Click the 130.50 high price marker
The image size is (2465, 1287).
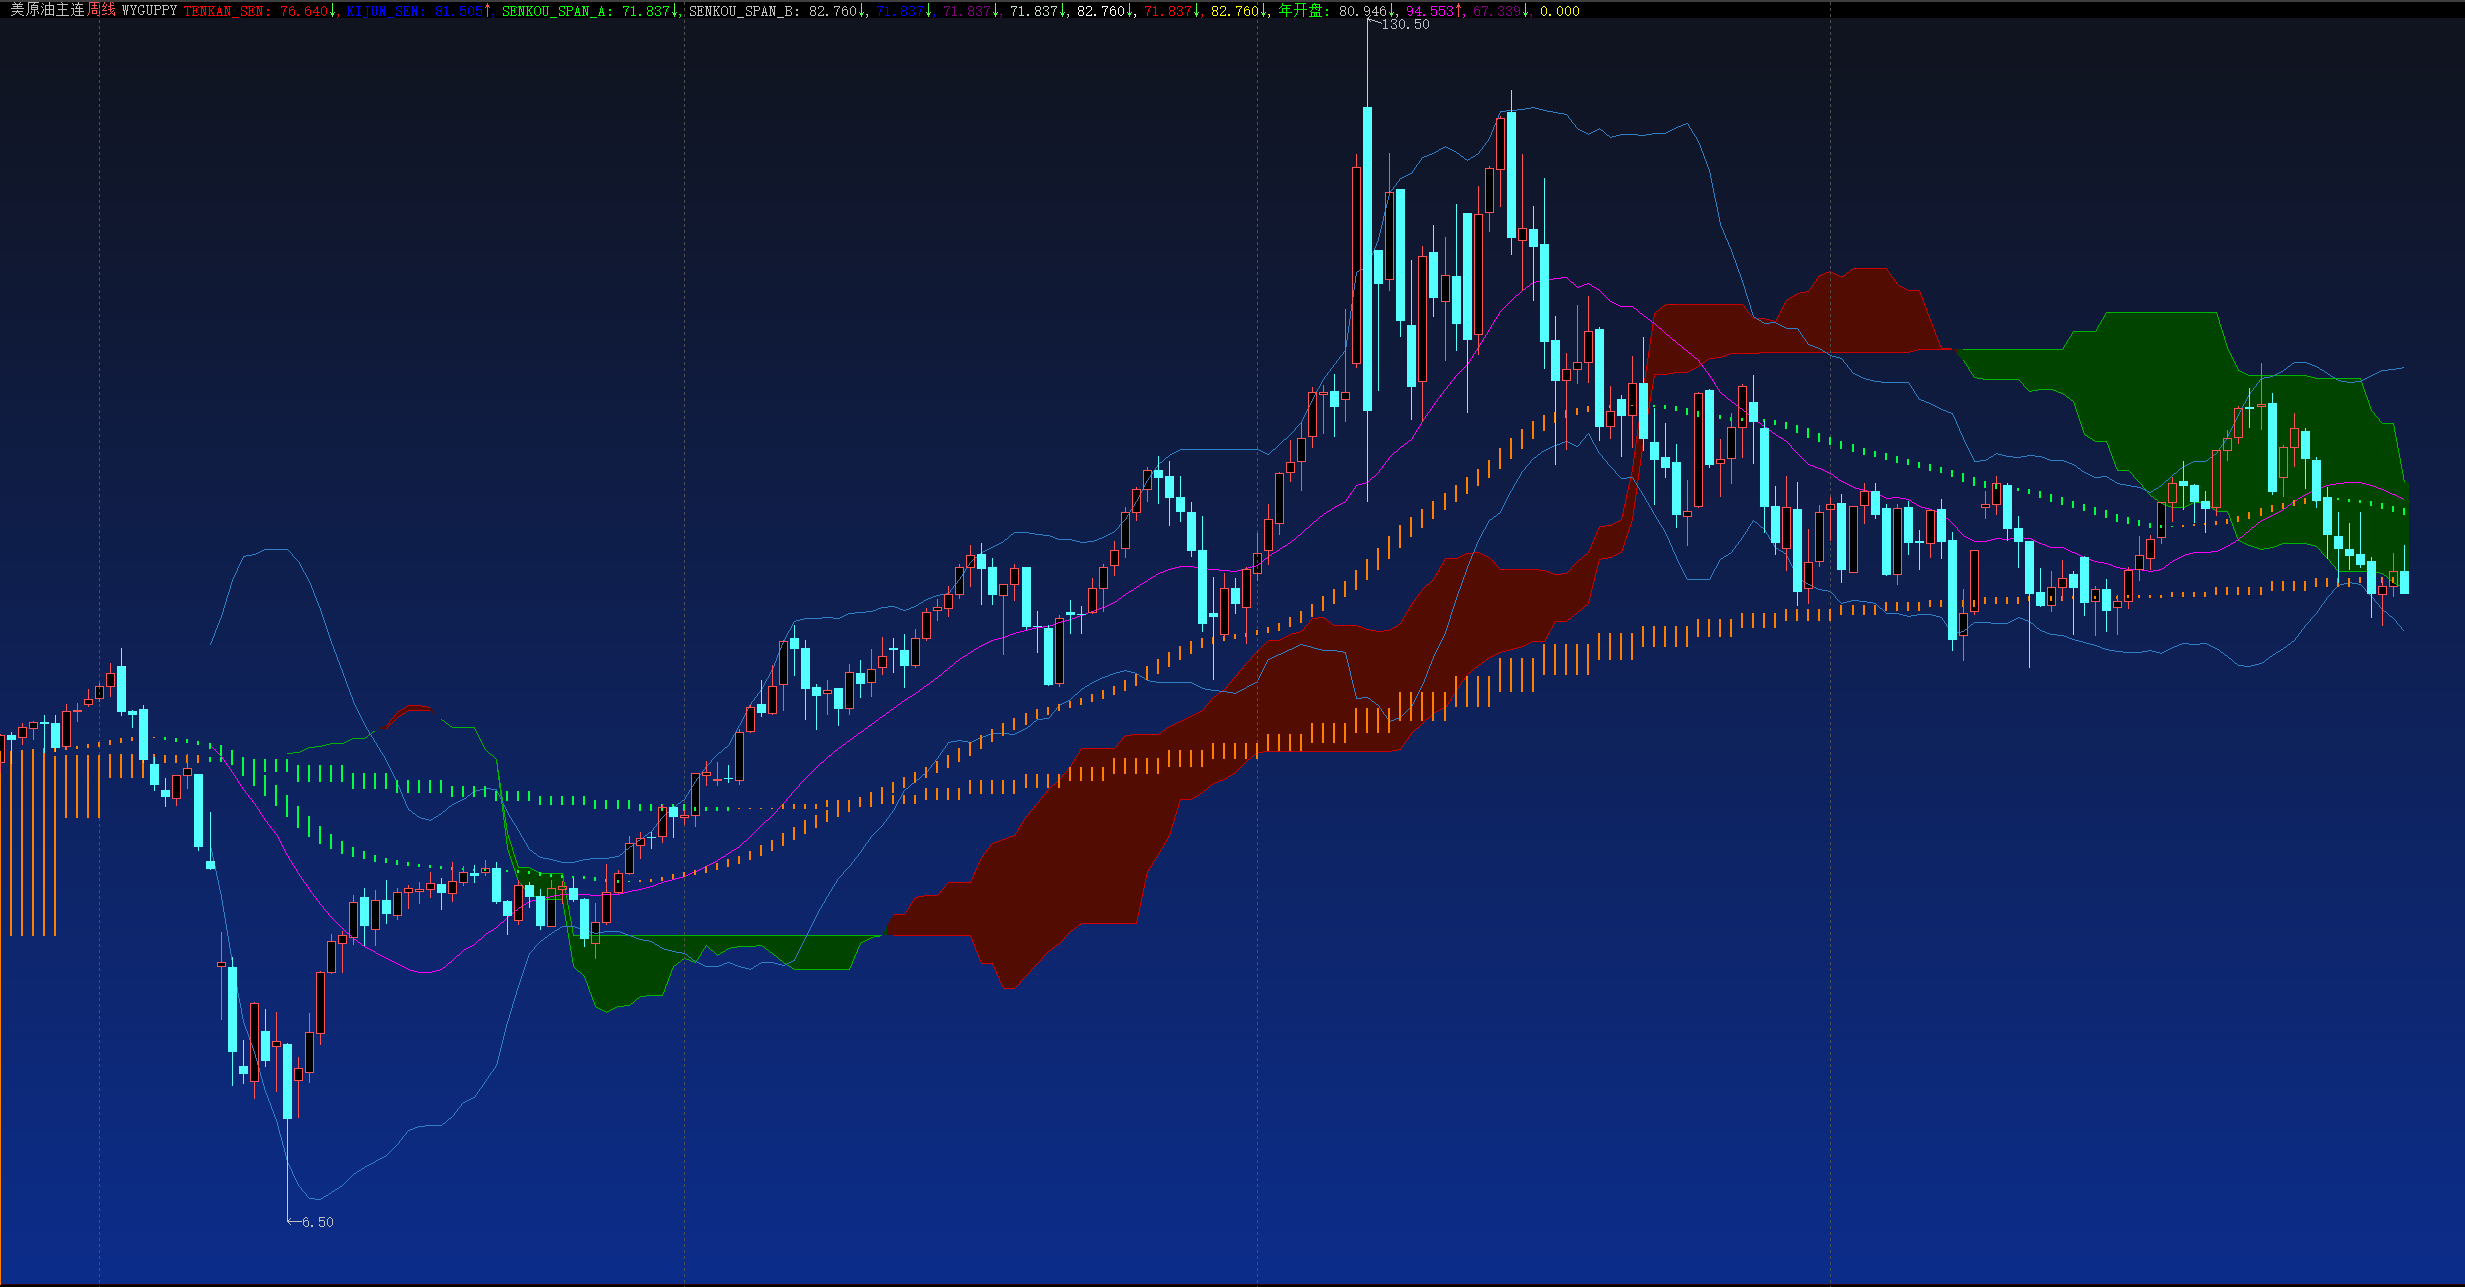pyautogui.click(x=1404, y=24)
